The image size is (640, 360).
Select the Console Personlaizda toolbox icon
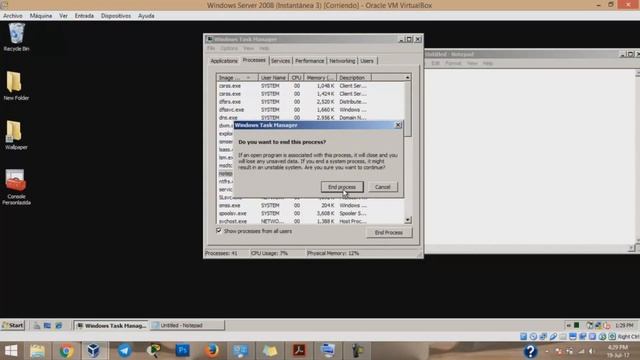(x=16, y=187)
